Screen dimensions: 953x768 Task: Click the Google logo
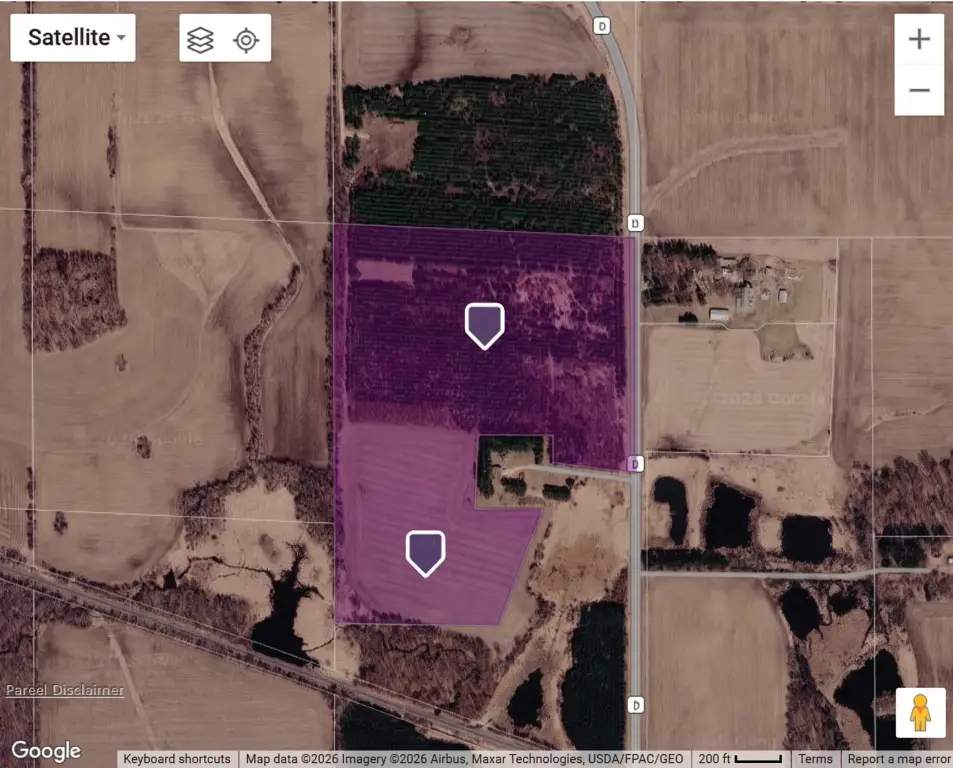[46, 751]
